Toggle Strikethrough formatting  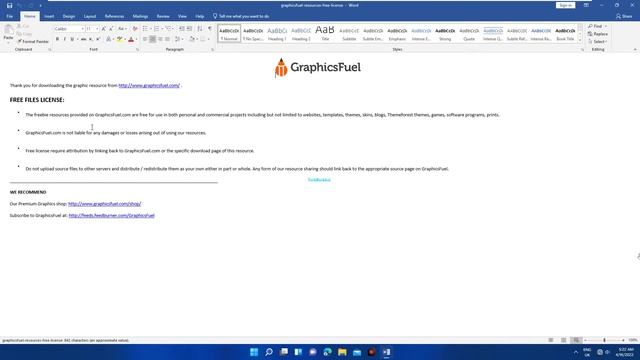coord(83,39)
